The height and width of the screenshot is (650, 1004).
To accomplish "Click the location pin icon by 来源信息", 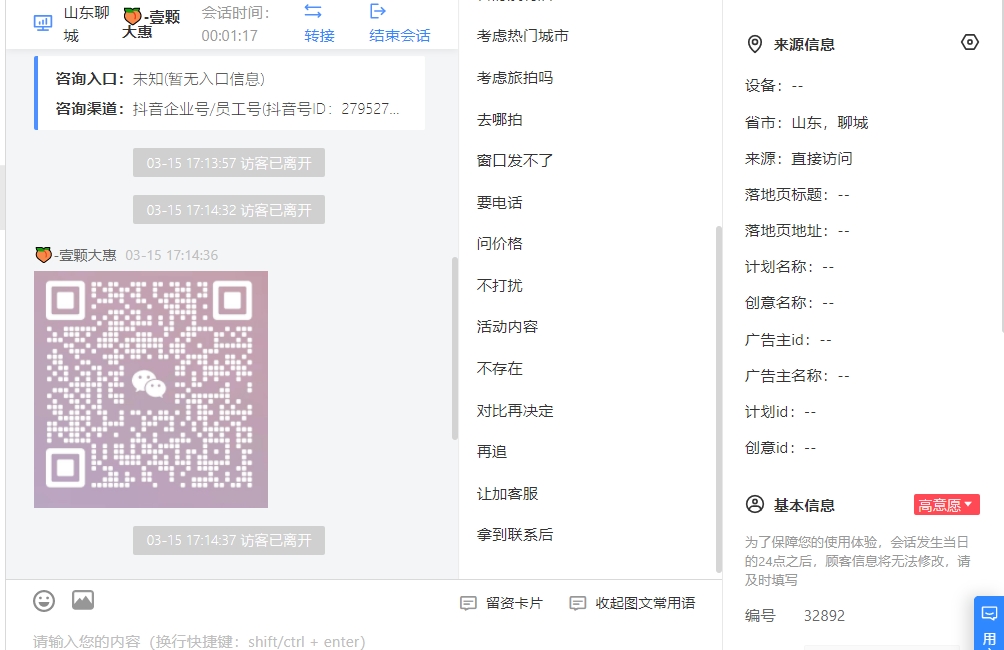I will tap(755, 44).
